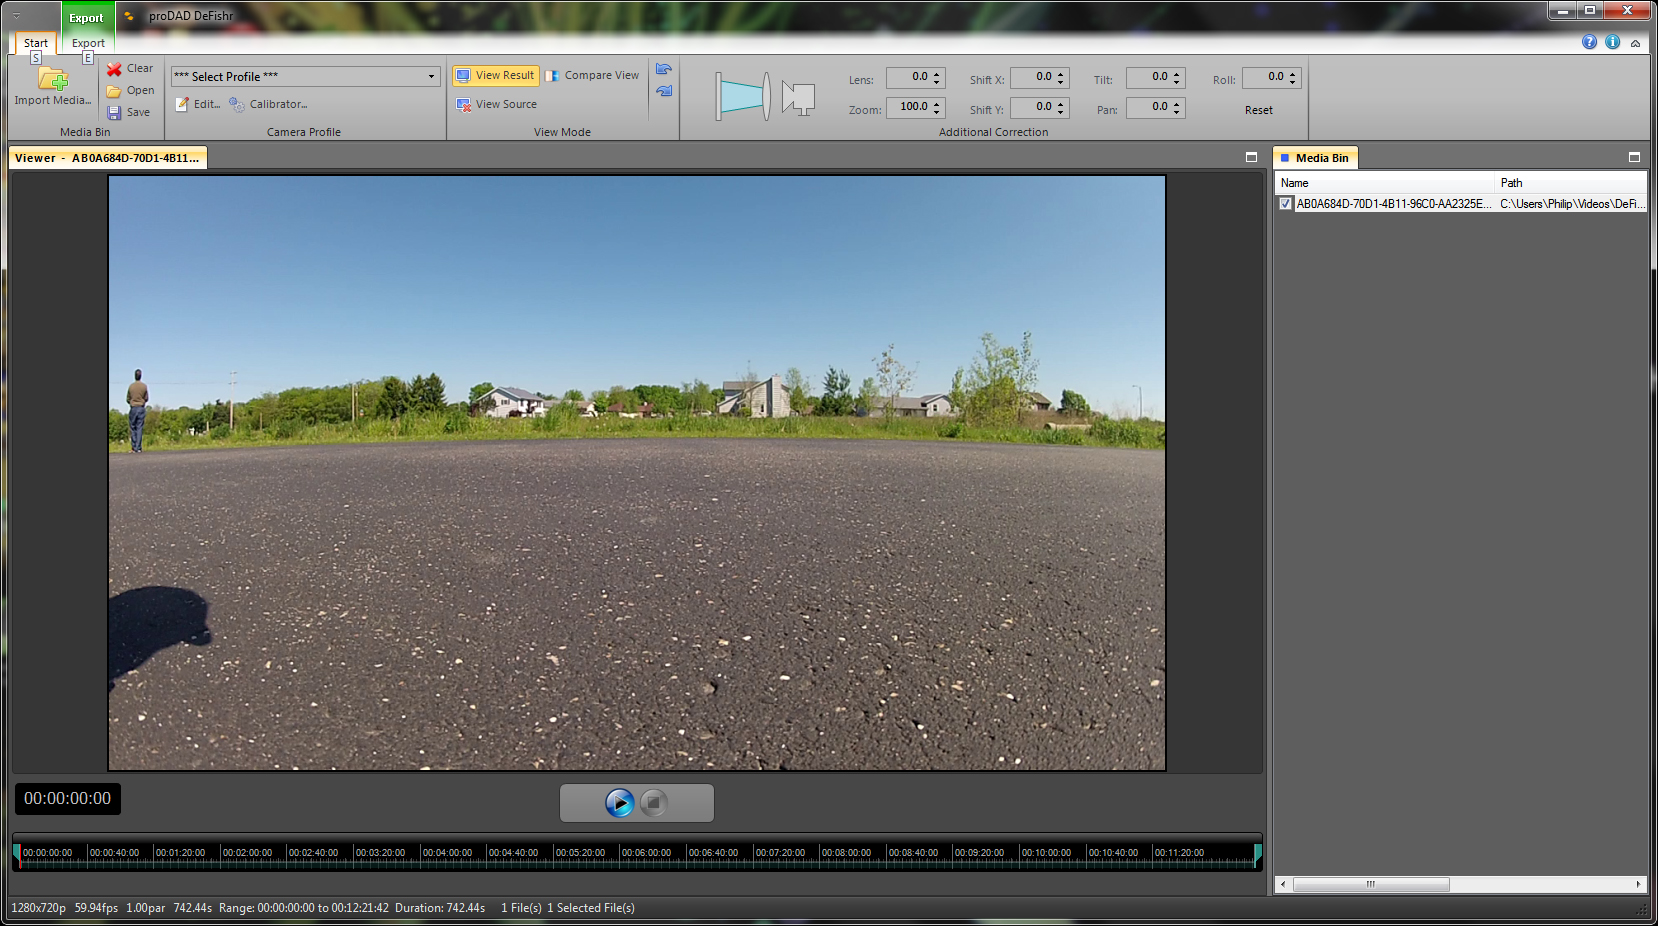Viewport: 1658px width, 926px height.
Task: Sort Media Bin by Path column header
Action: 1571,183
